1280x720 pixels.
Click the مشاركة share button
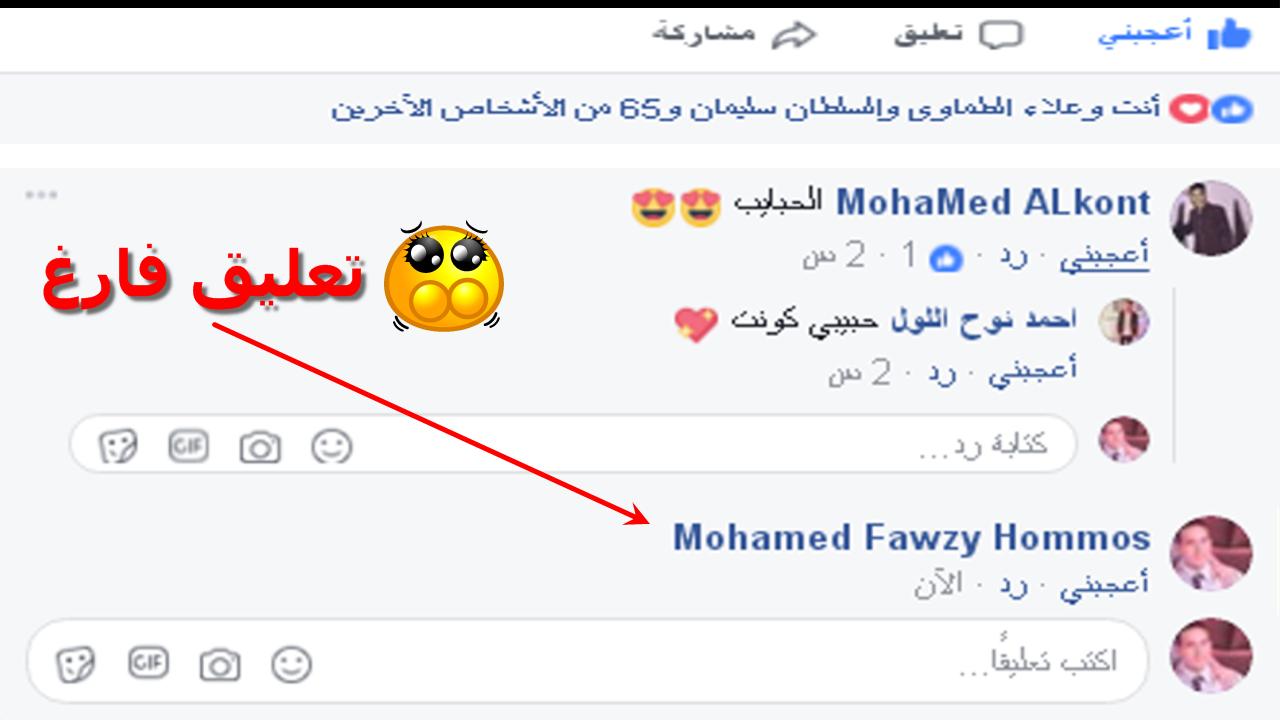[x=735, y=34]
